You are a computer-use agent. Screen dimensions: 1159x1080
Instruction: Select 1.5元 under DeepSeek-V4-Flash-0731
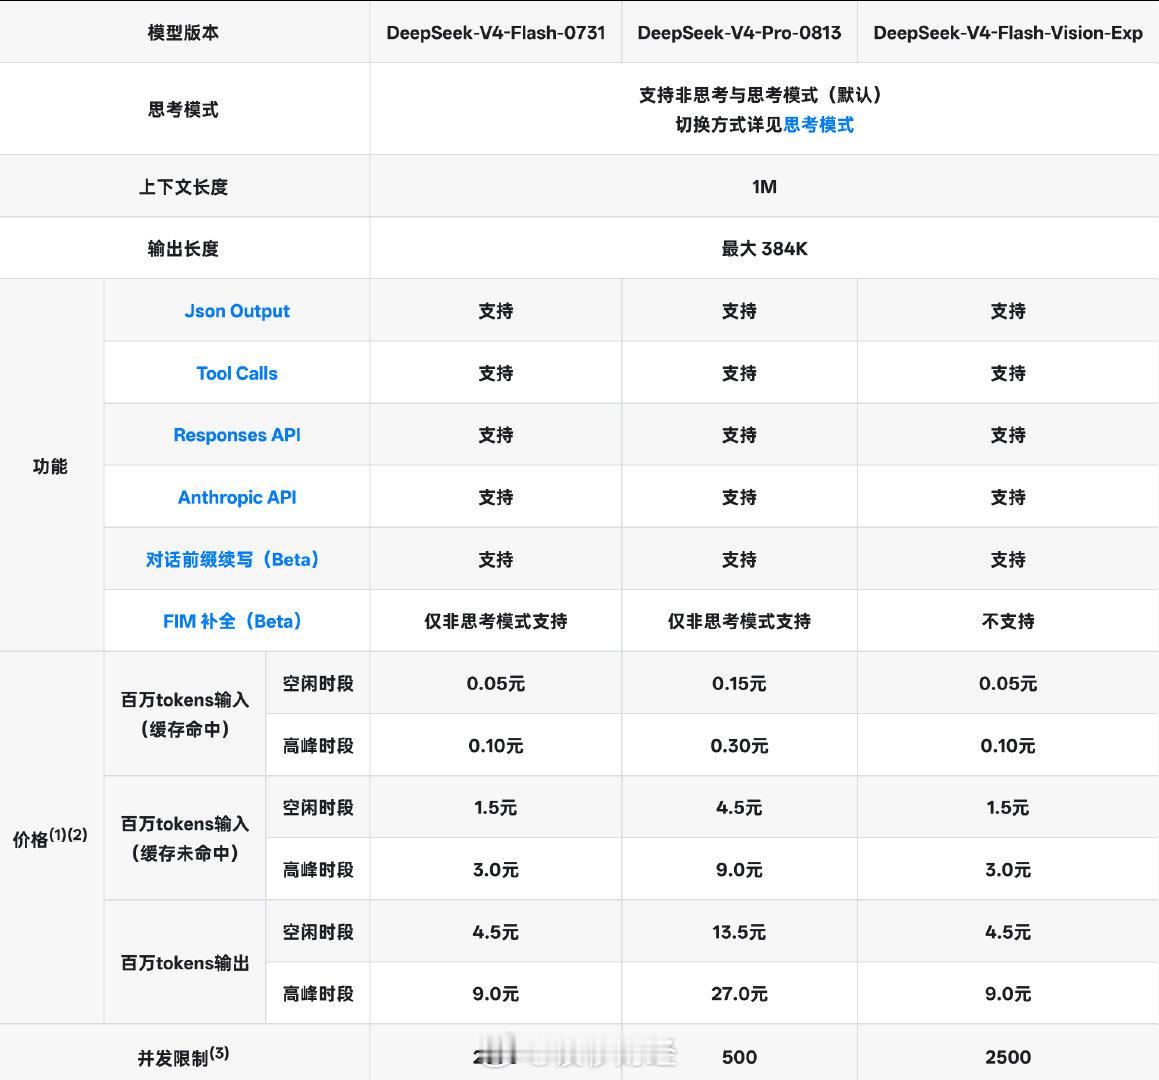pos(495,808)
